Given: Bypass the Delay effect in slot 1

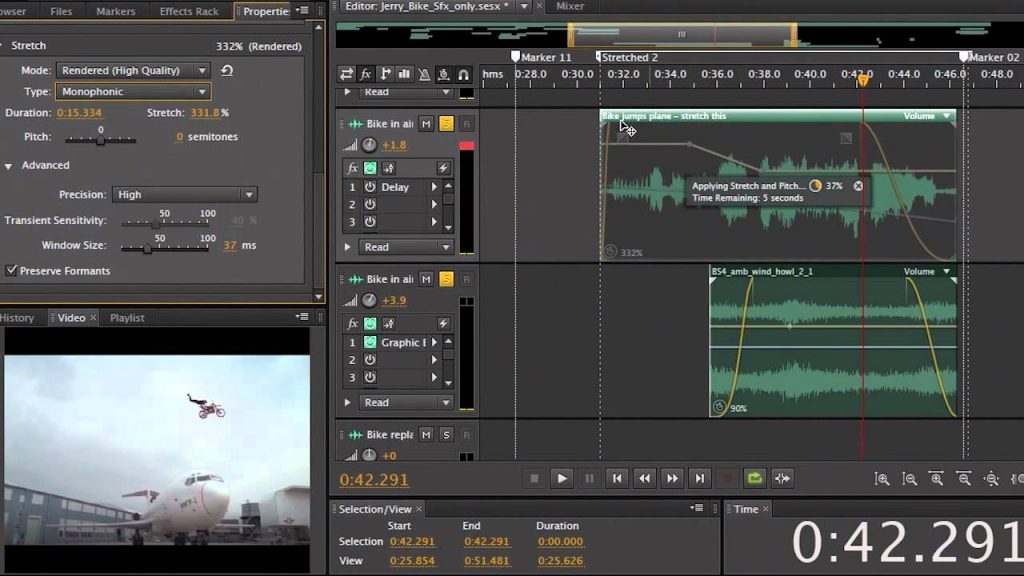Looking at the screenshot, I should click(x=370, y=187).
